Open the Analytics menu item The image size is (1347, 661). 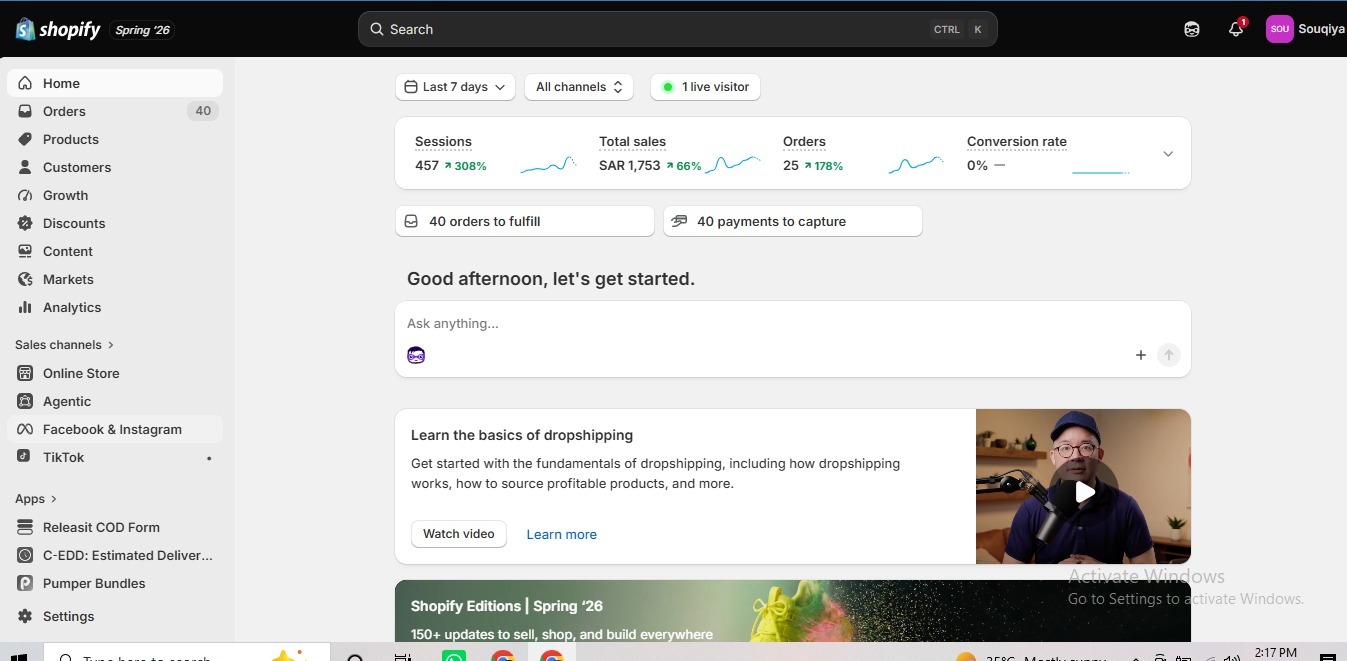click(115, 307)
